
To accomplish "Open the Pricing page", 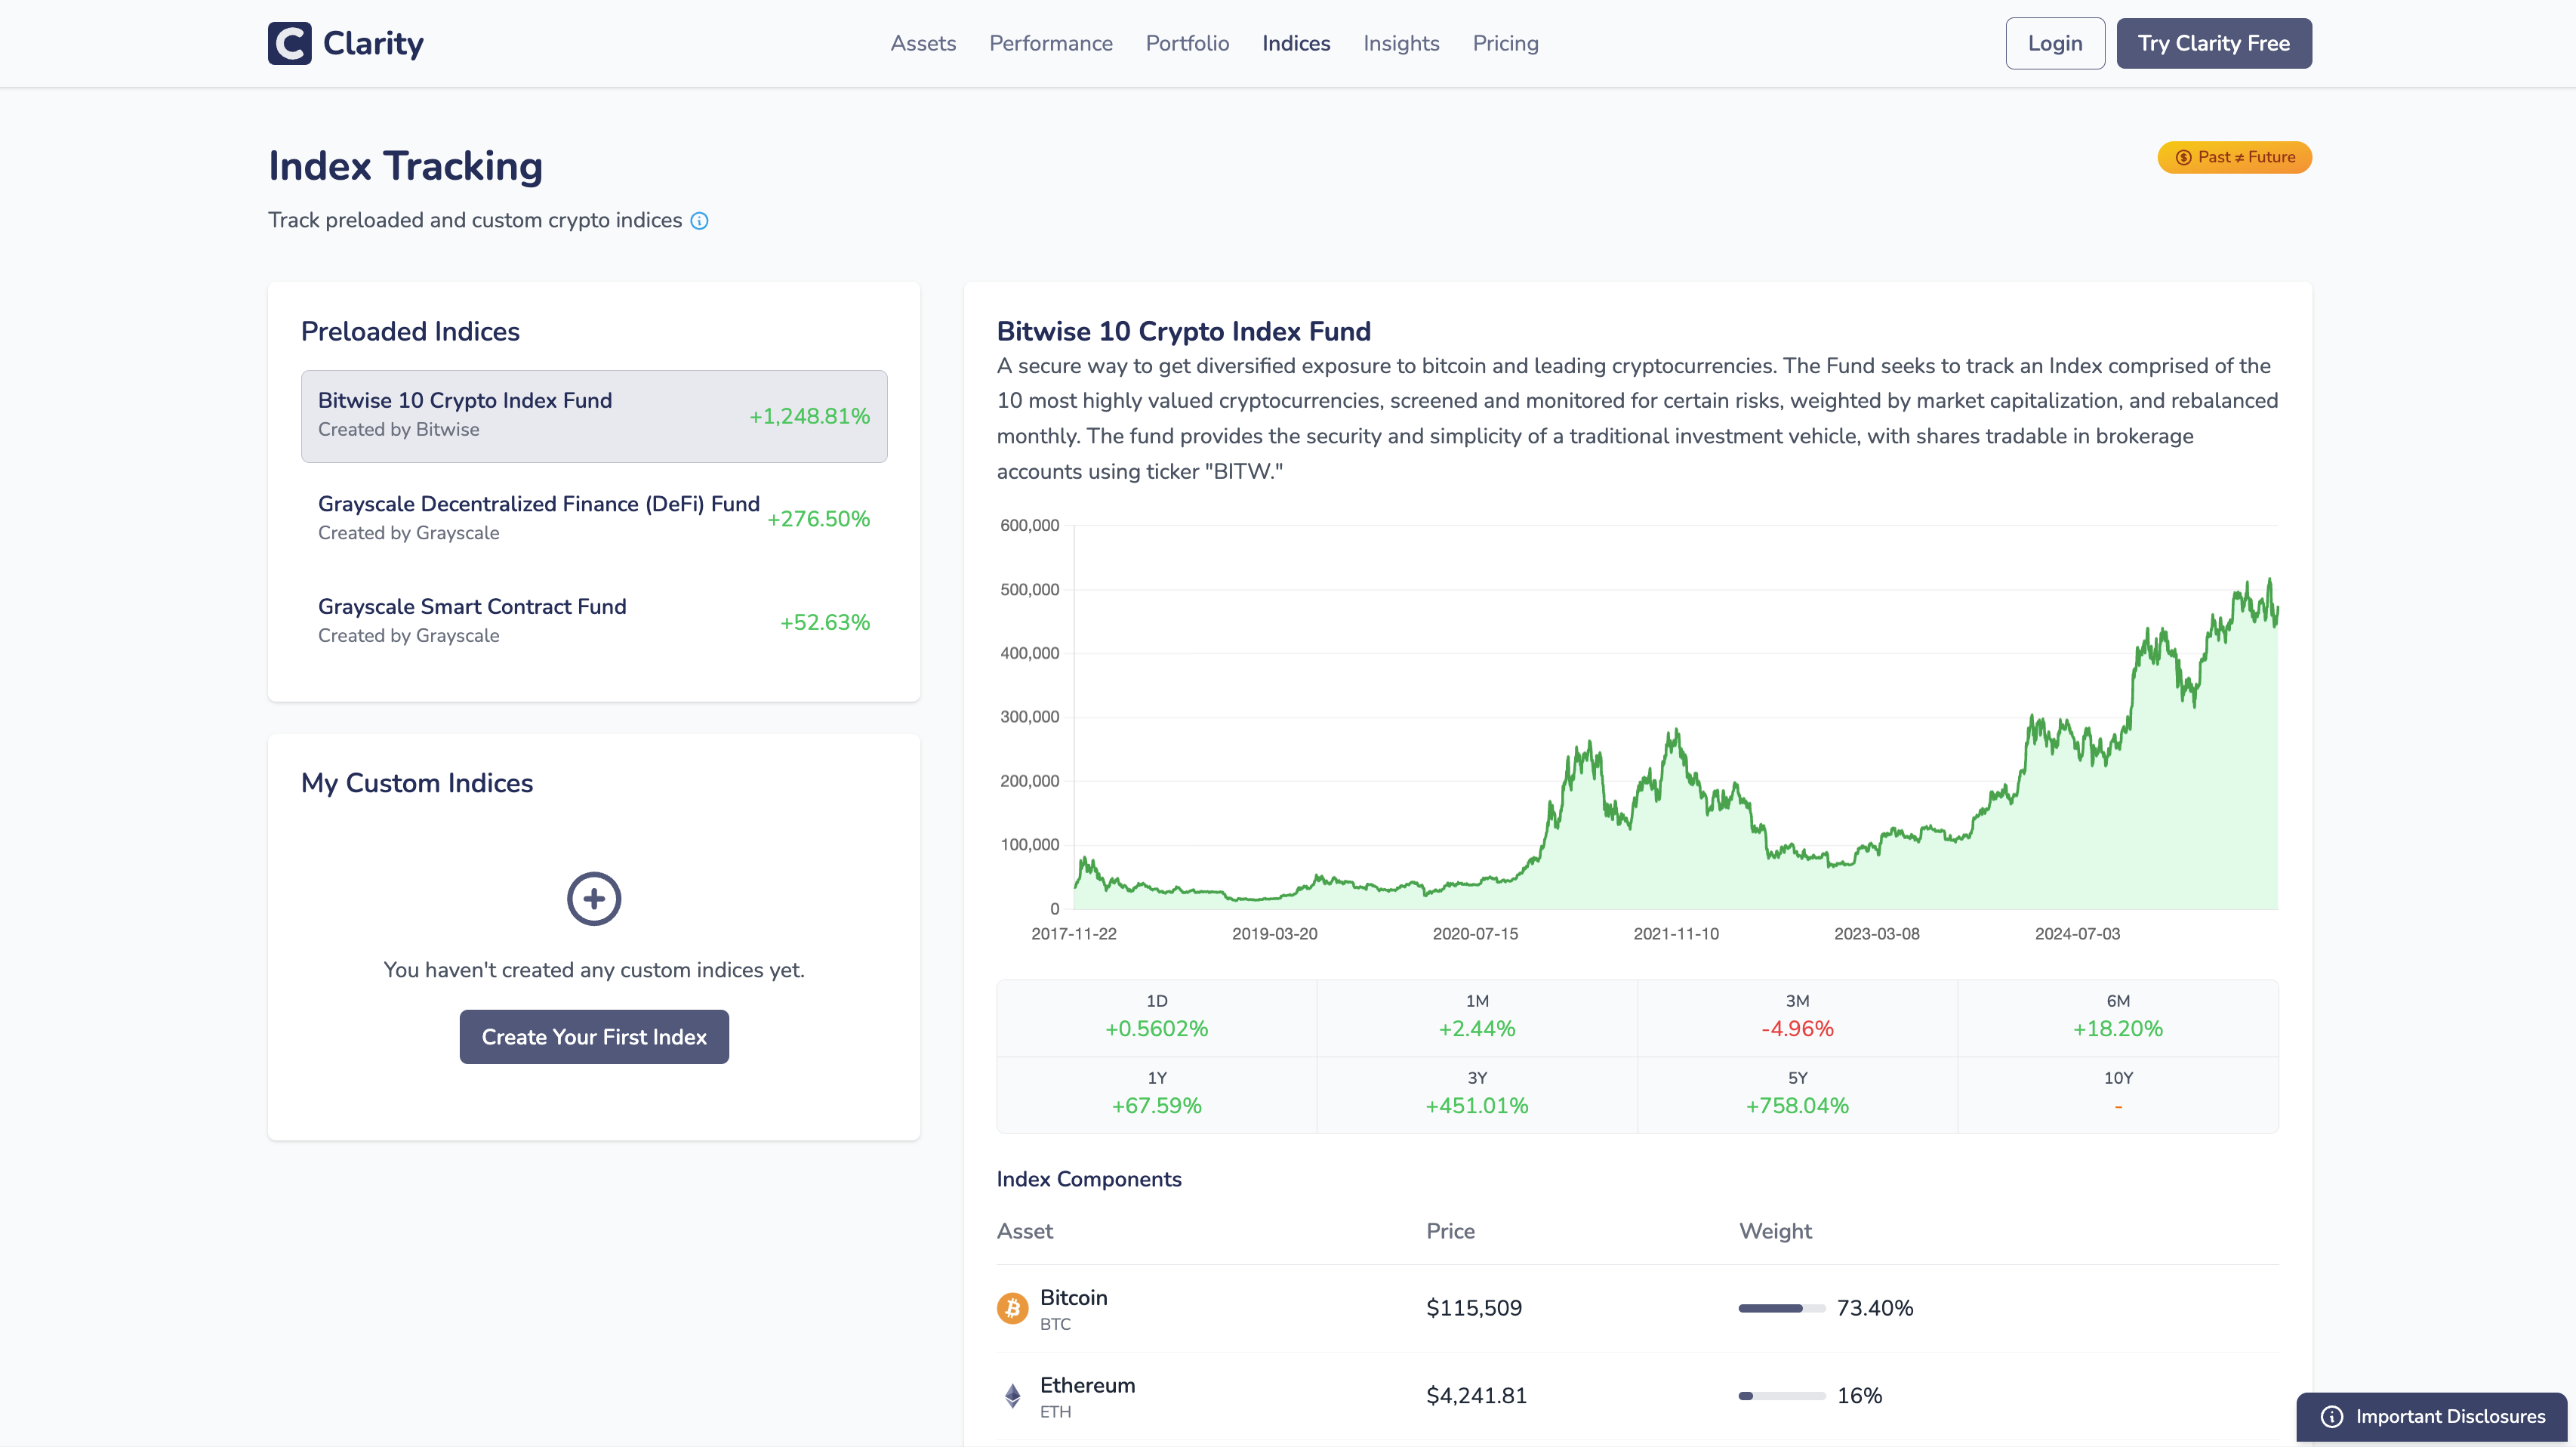I will [1505, 43].
